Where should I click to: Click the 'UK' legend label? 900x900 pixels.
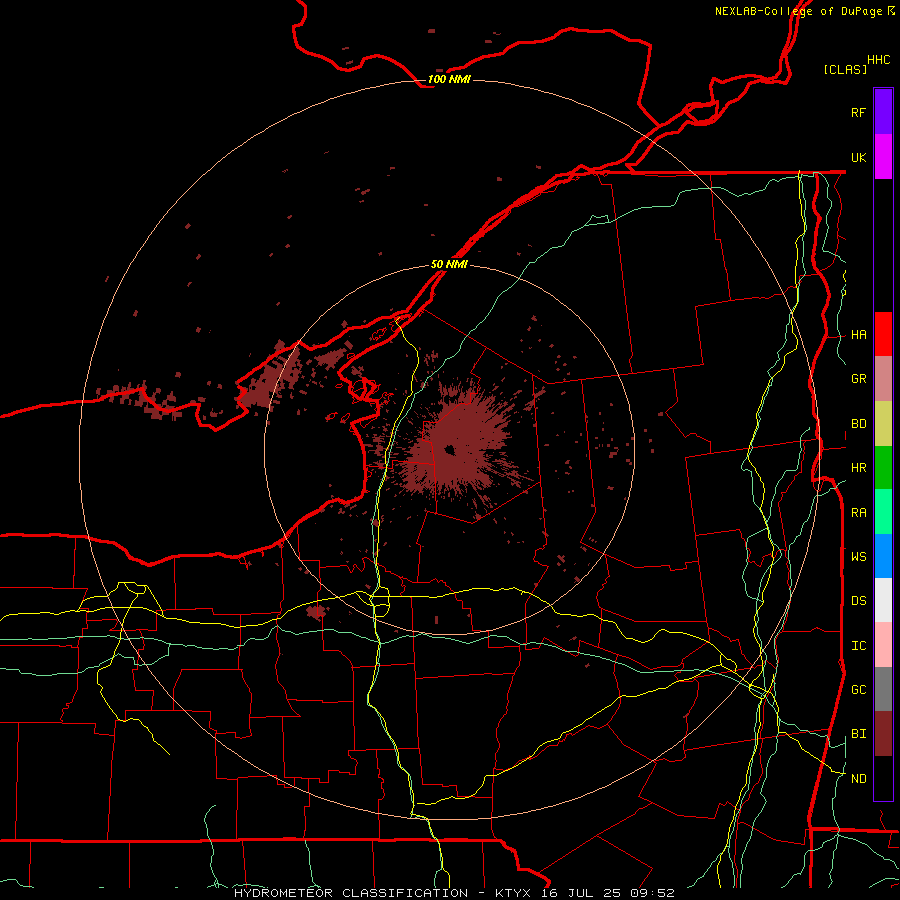(x=859, y=157)
